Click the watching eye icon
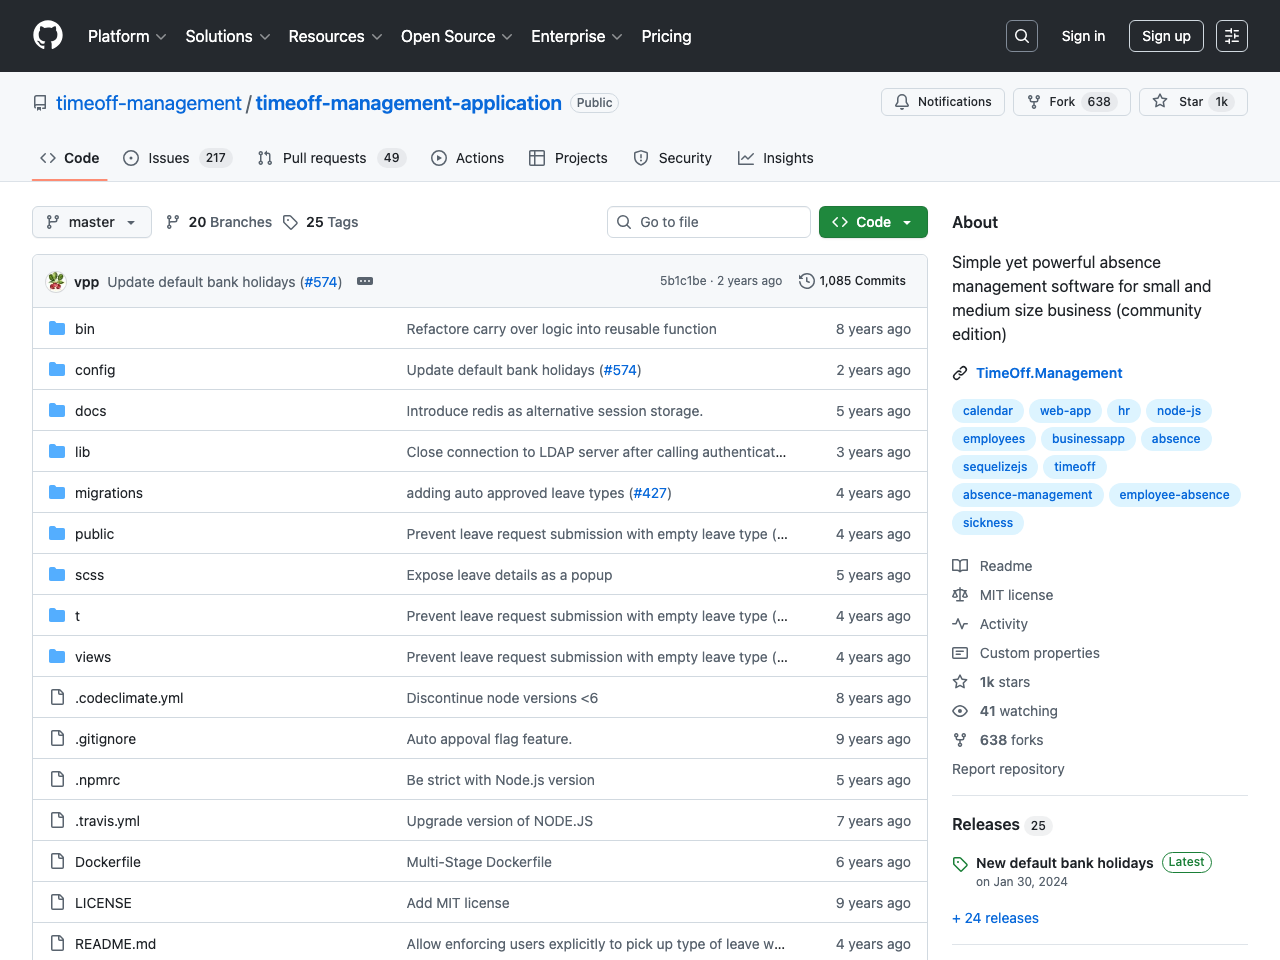This screenshot has width=1280, height=960. pyautogui.click(x=960, y=711)
